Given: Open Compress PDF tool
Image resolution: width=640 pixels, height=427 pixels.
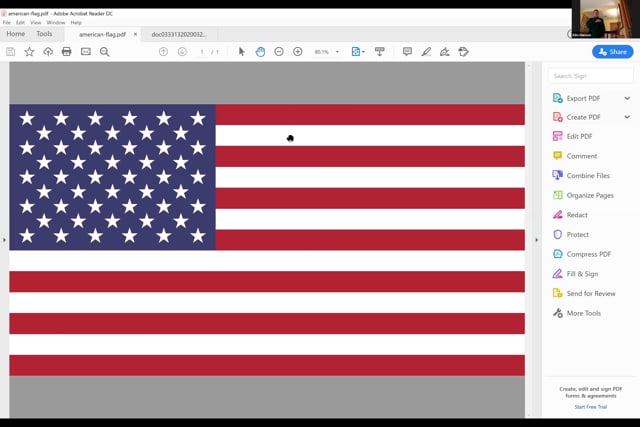Looking at the screenshot, I should [x=582, y=254].
